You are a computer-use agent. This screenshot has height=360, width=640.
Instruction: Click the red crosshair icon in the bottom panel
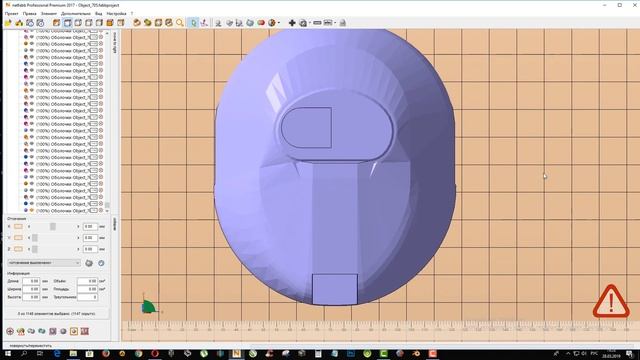[10, 331]
